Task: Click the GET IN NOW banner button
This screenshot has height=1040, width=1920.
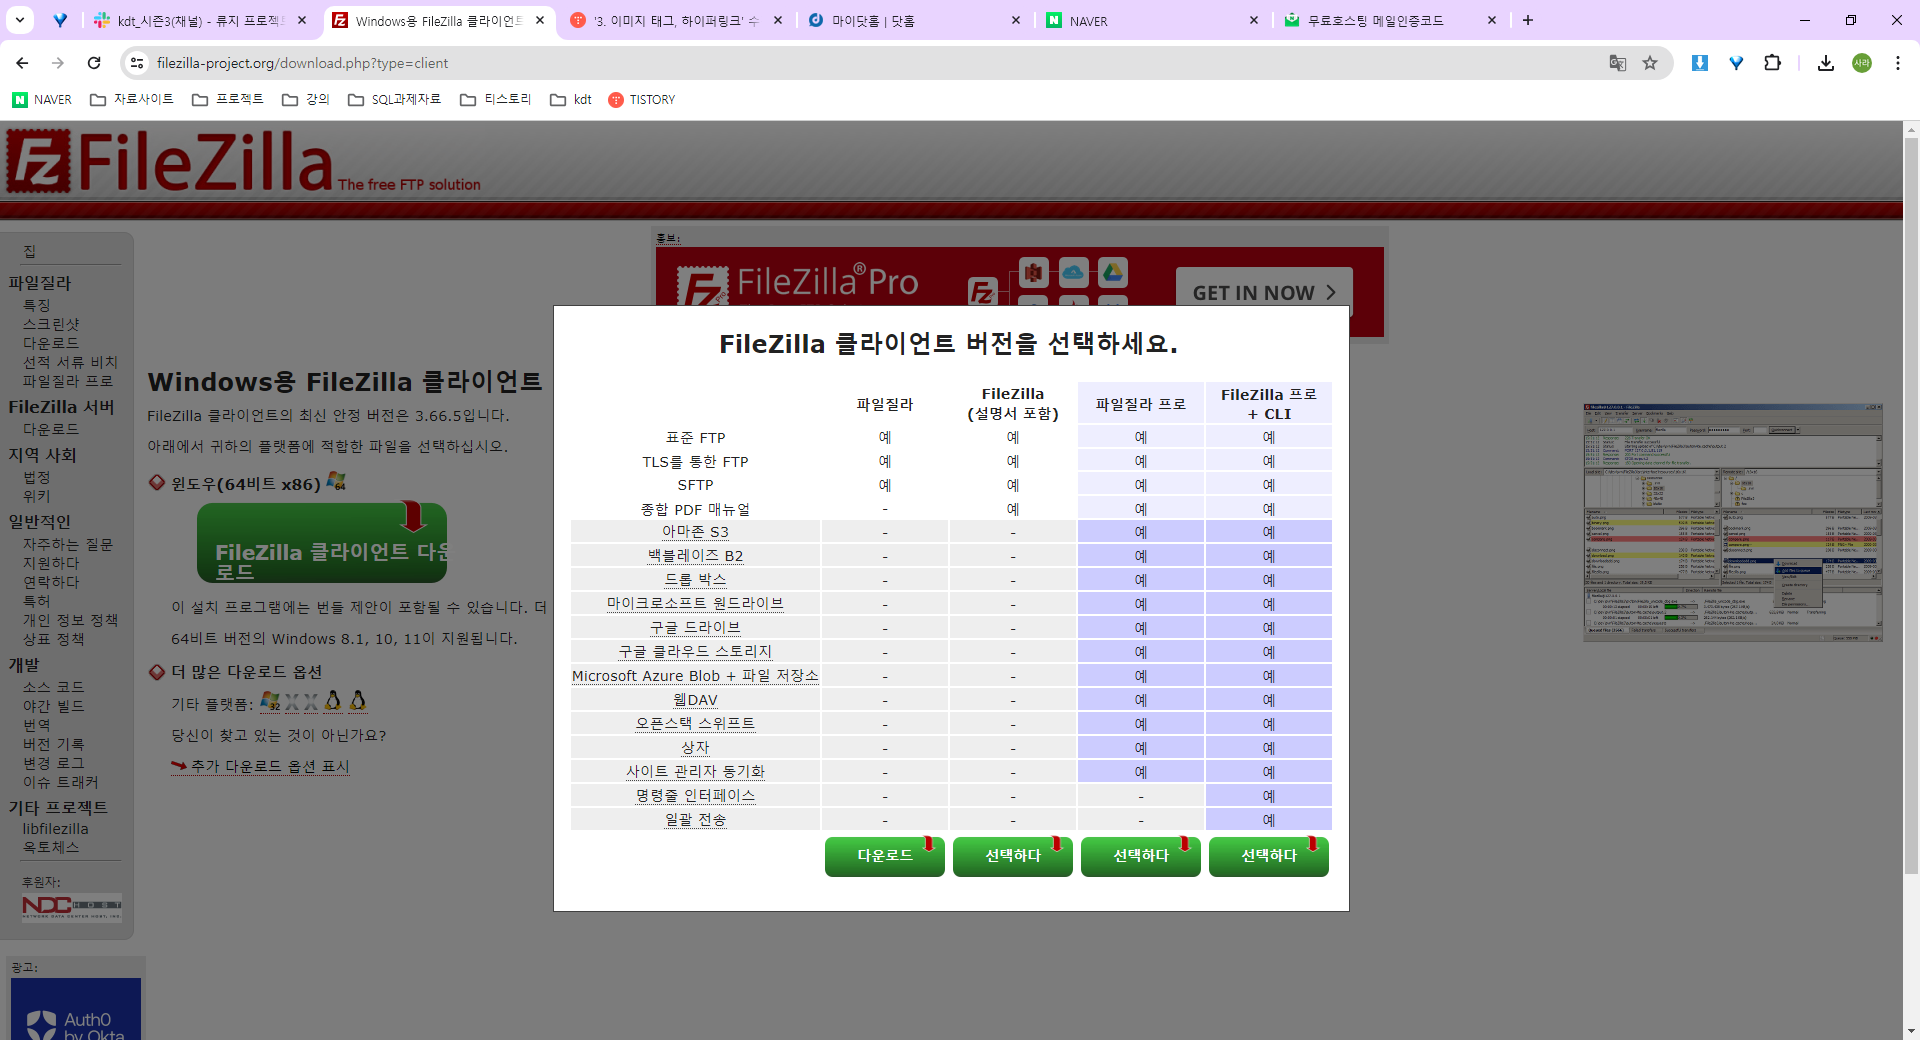Action: (1264, 292)
